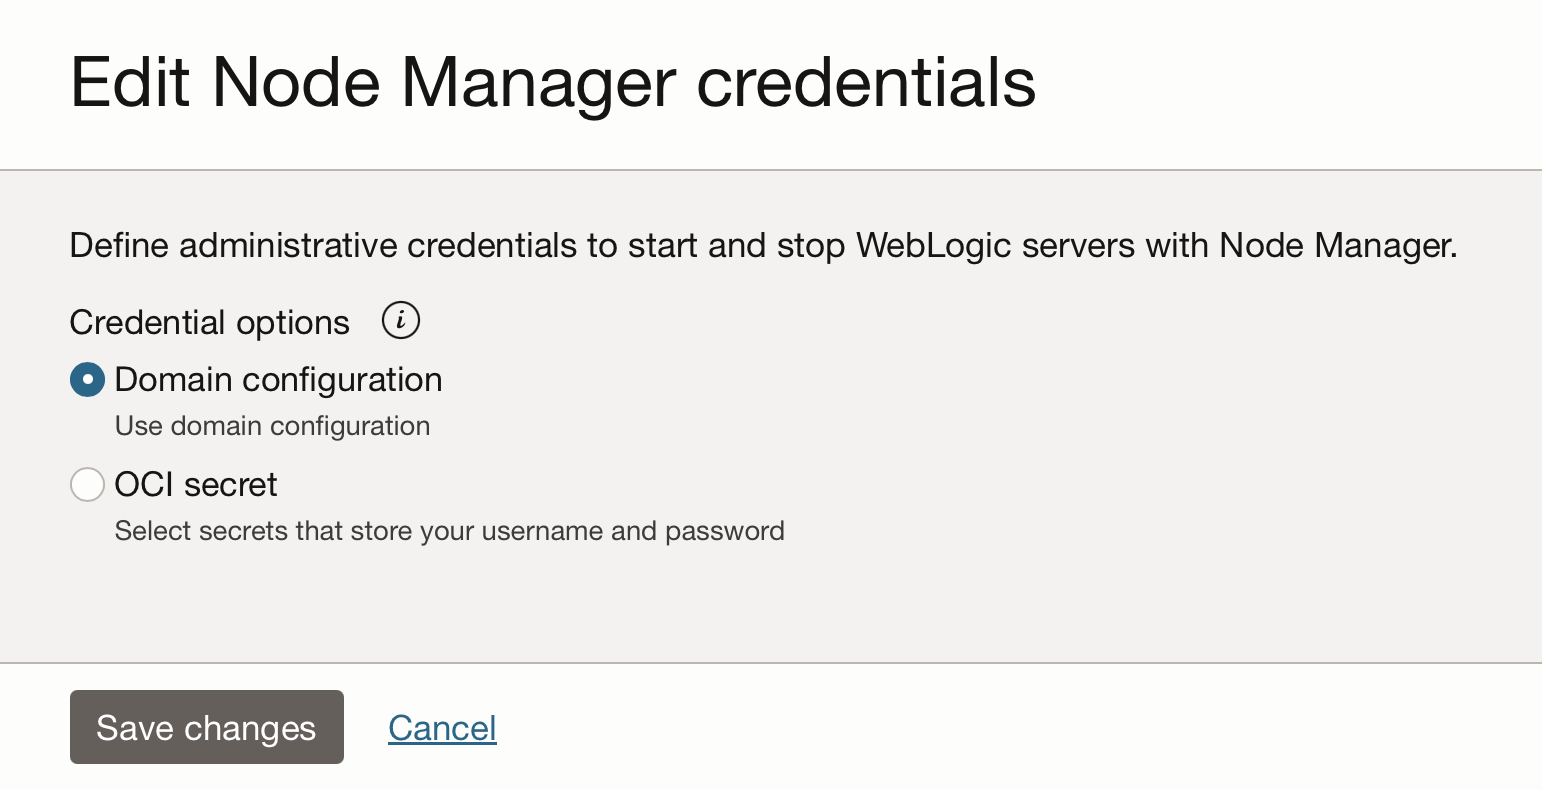Image resolution: width=1542 pixels, height=790 pixels.
Task: Save the Node Manager credentials changes
Action: coord(206,727)
